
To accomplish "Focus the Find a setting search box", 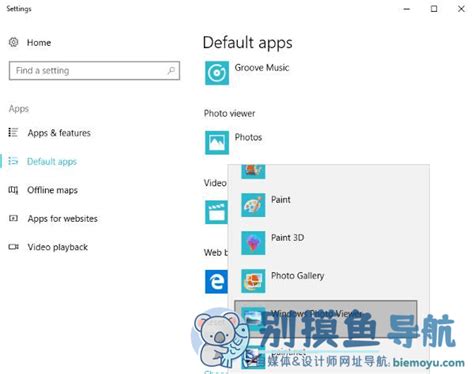I will tap(94, 71).
